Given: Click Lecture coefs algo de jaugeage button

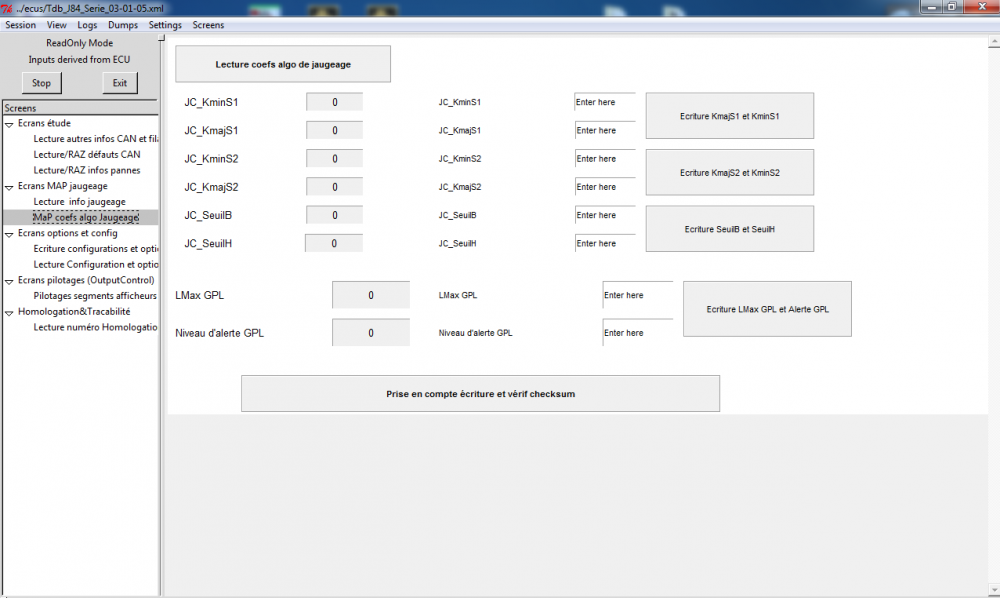Looking at the screenshot, I should coord(283,64).
